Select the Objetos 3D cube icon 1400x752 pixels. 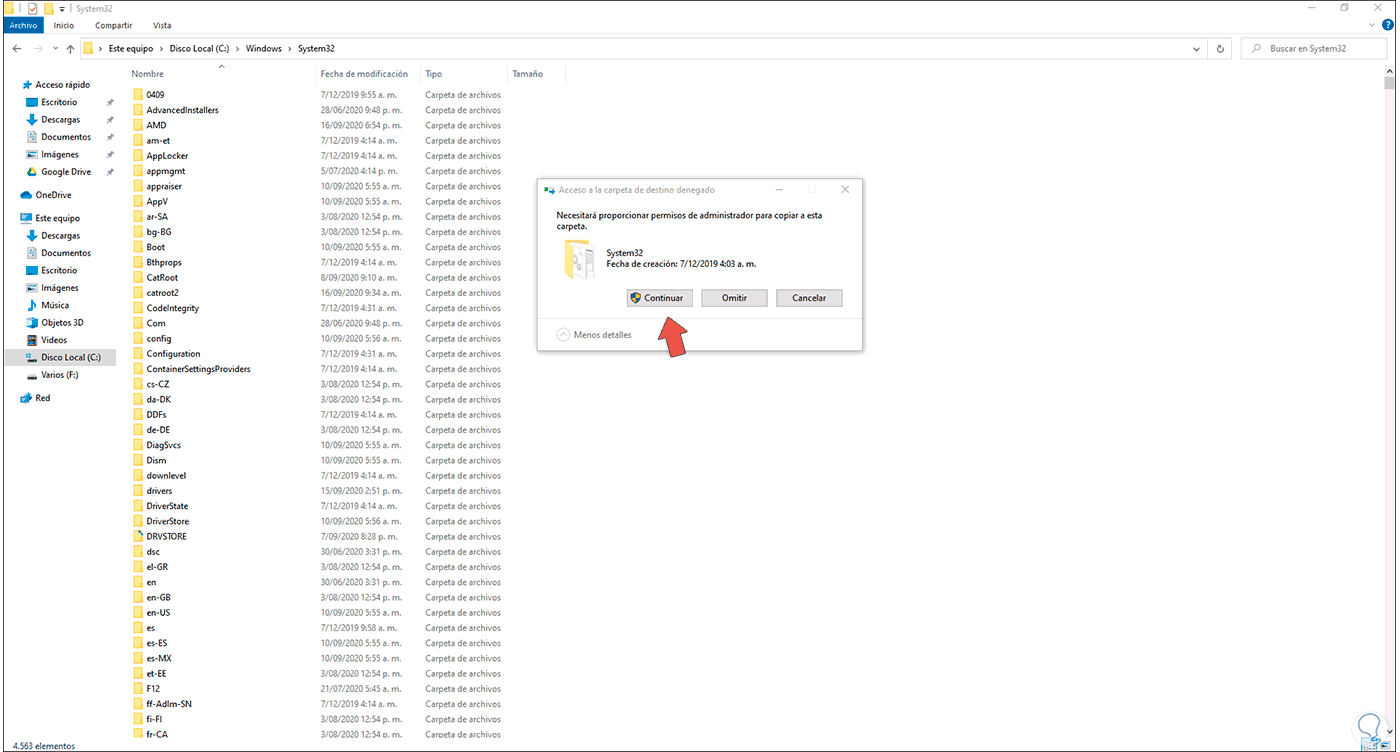click(x=32, y=323)
